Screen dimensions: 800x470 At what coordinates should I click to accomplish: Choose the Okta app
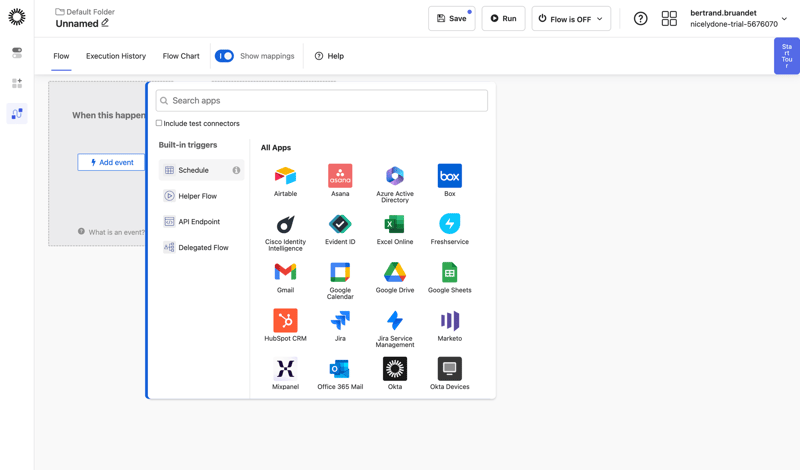(x=395, y=369)
